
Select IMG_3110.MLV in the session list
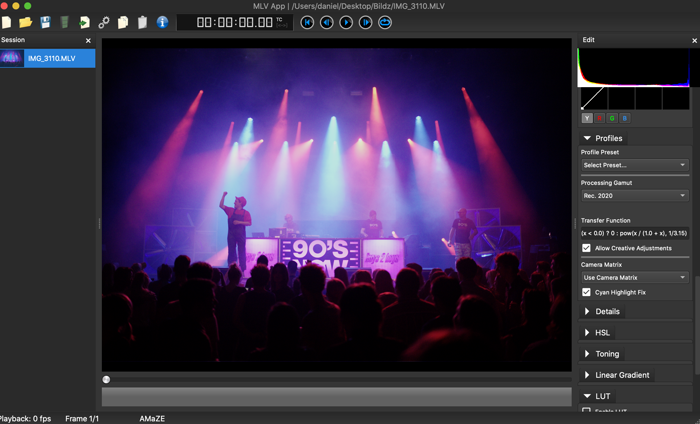[x=47, y=58]
